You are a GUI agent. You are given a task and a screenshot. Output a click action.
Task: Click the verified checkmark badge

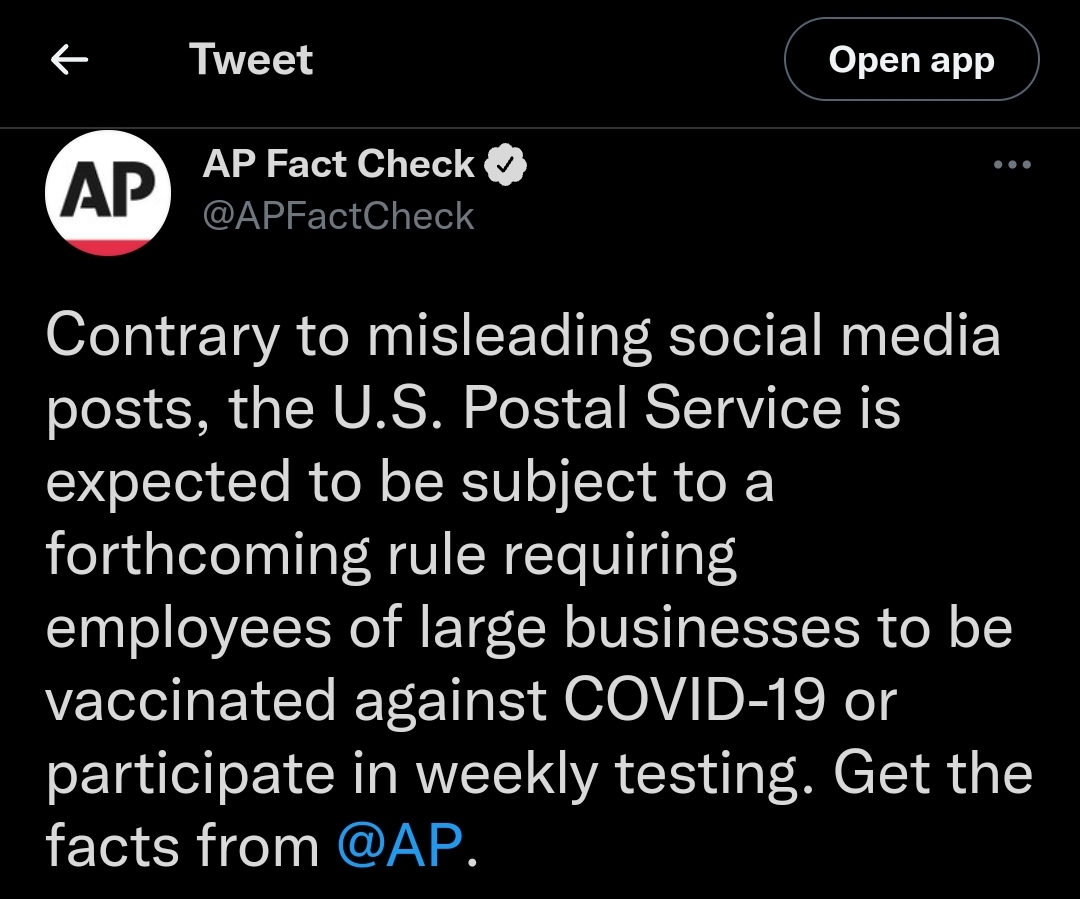click(506, 165)
